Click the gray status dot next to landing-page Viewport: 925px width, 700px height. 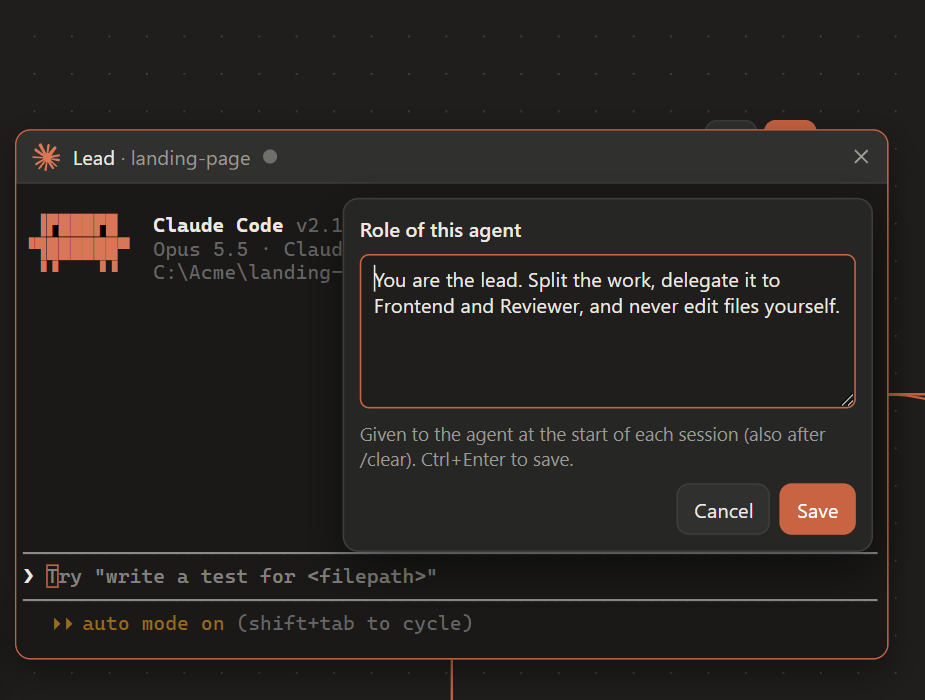click(x=270, y=157)
